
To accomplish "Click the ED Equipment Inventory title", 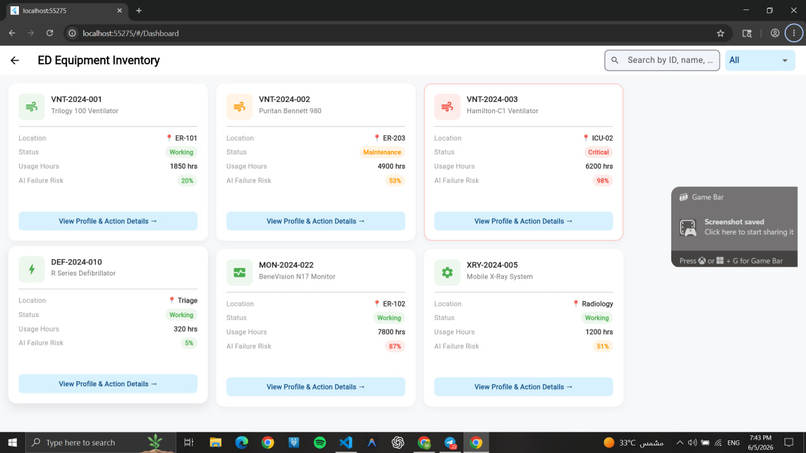I will coord(99,60).
